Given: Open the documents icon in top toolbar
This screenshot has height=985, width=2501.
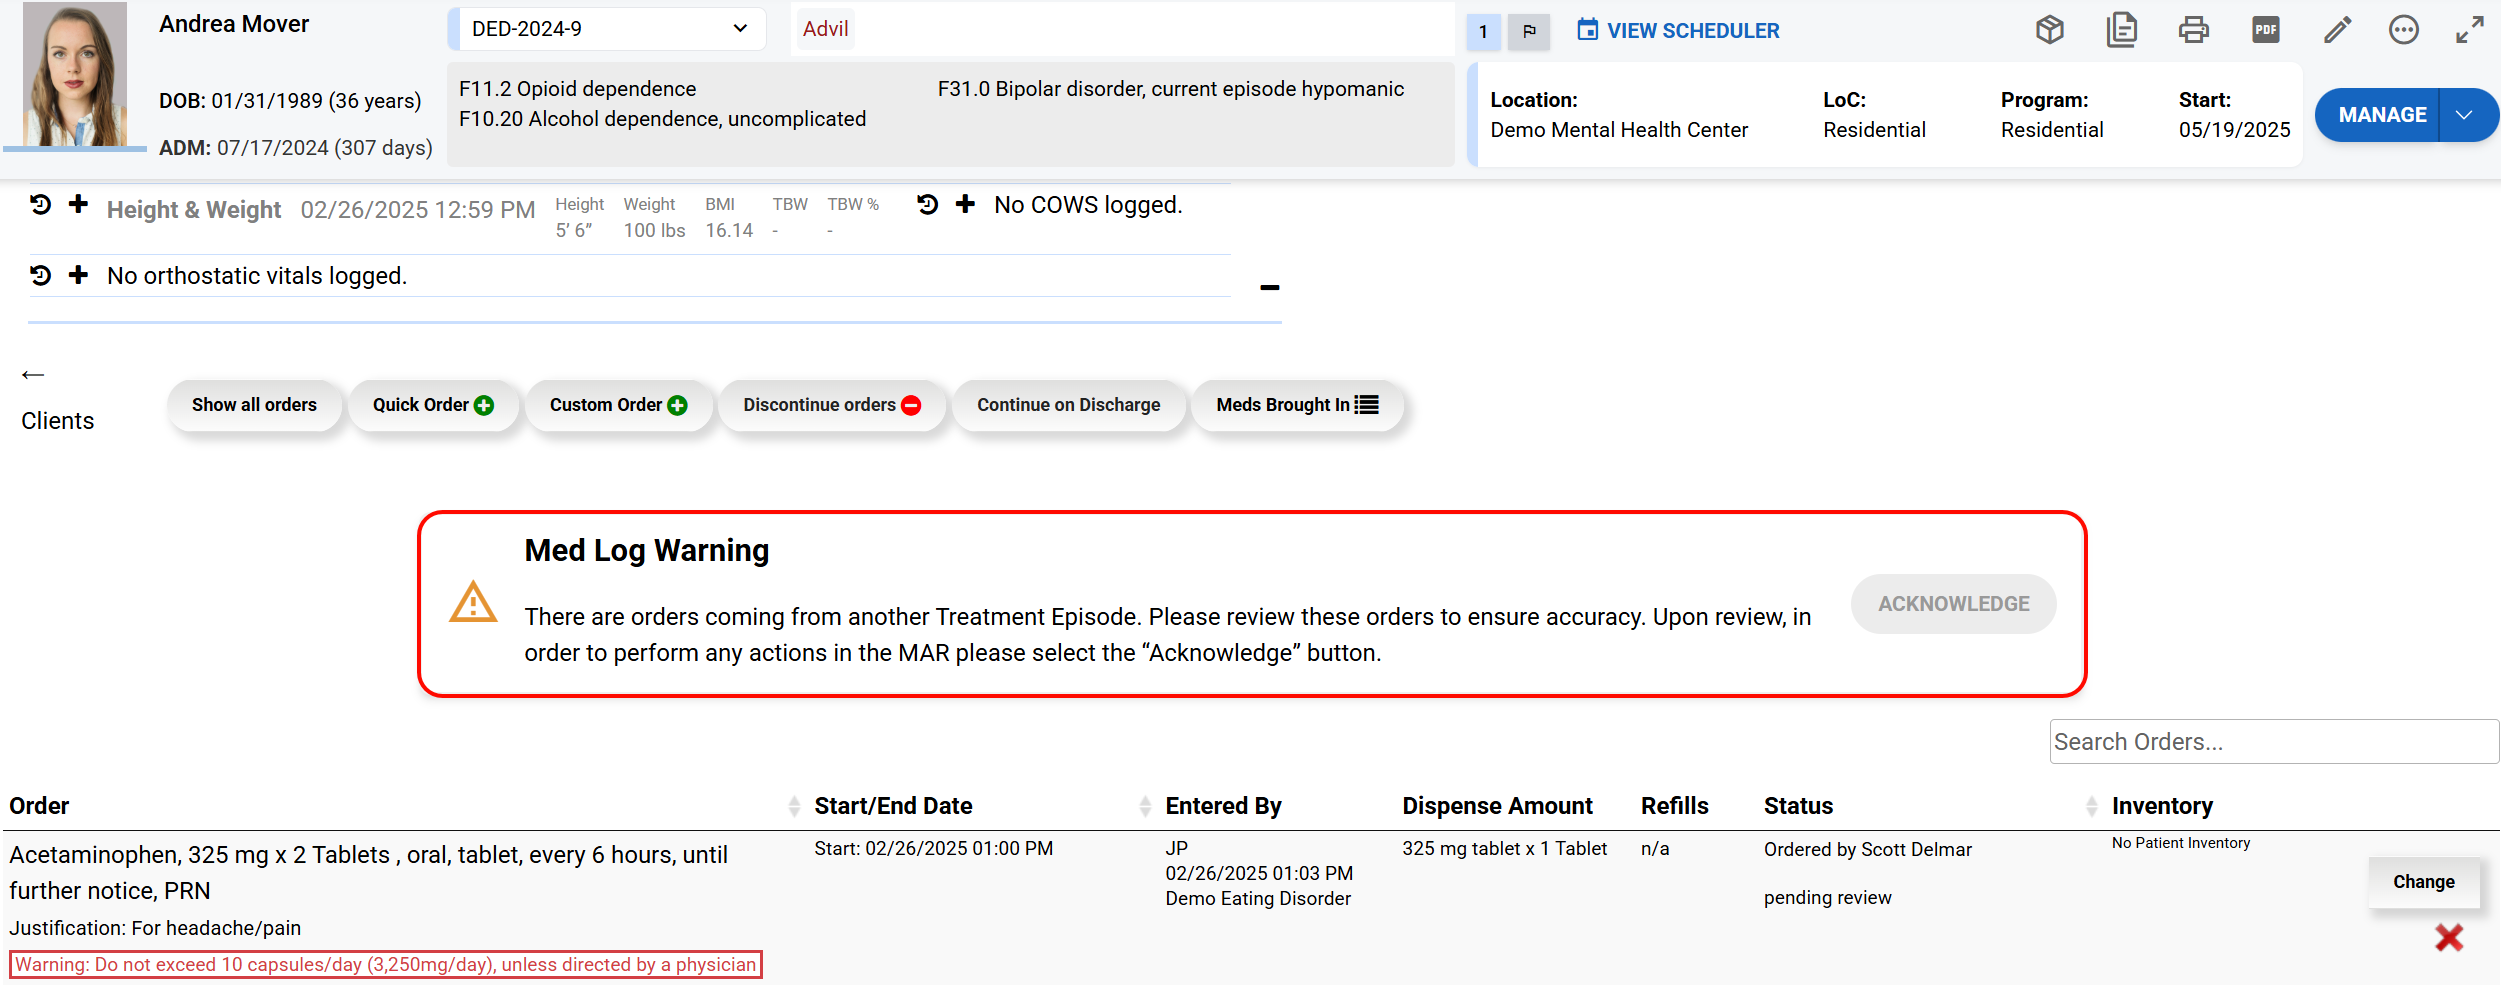Looking at the screenshot, I should [x=2121, y=30].
